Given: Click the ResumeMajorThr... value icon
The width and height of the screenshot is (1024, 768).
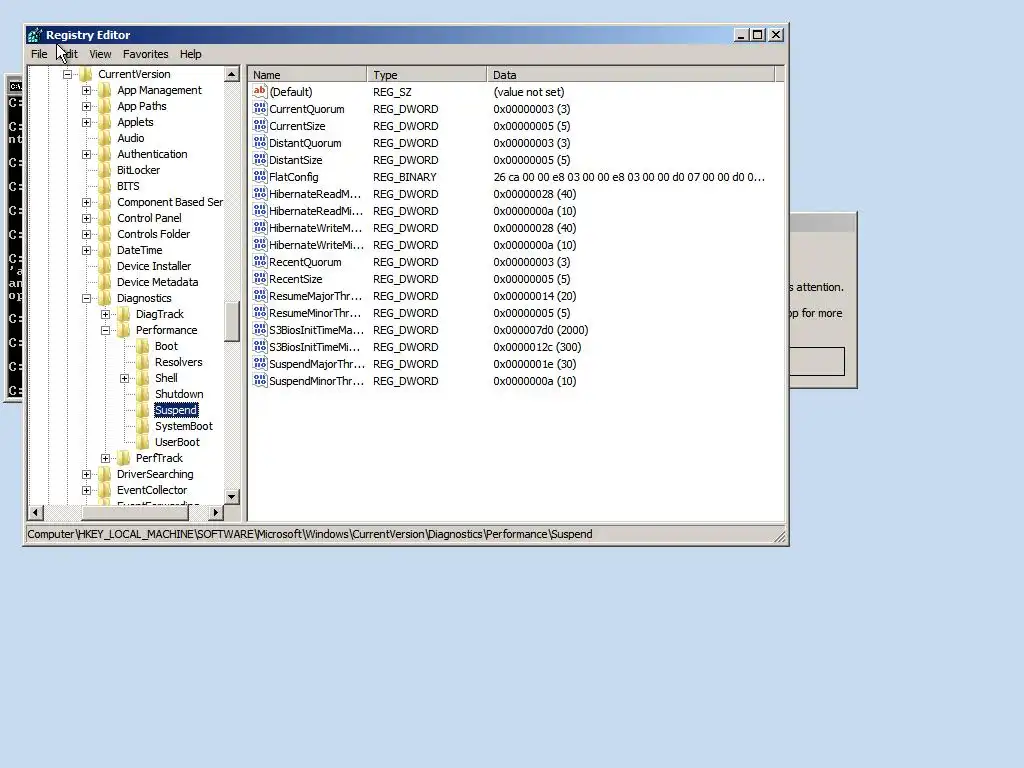Looking at the screenshot, I should coord(260,295).
